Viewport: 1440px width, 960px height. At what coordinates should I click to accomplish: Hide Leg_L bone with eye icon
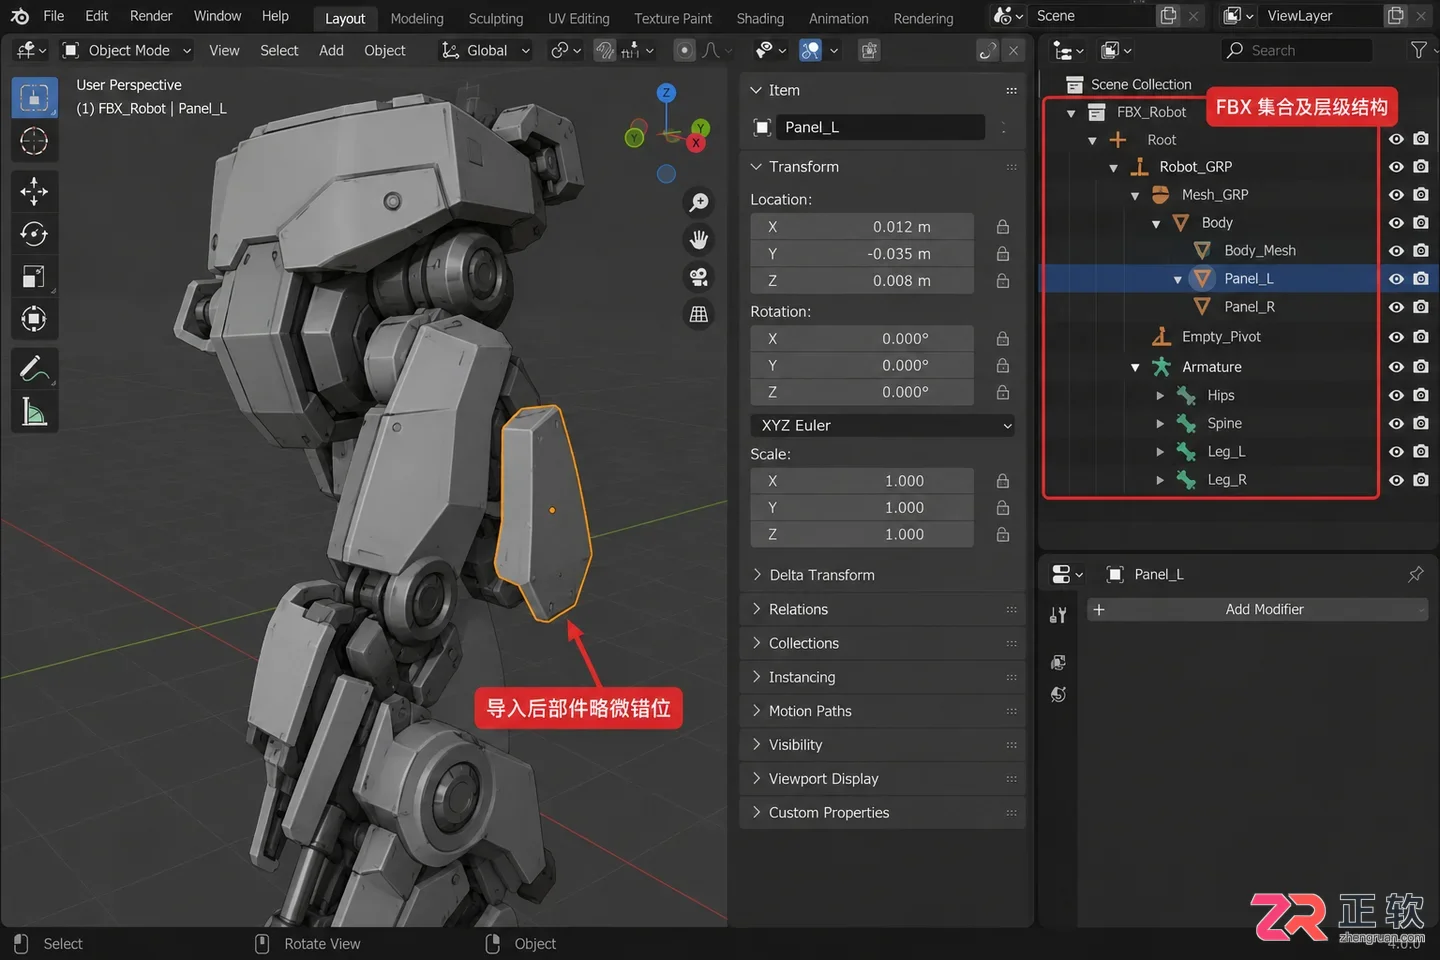click(1396, 452)
